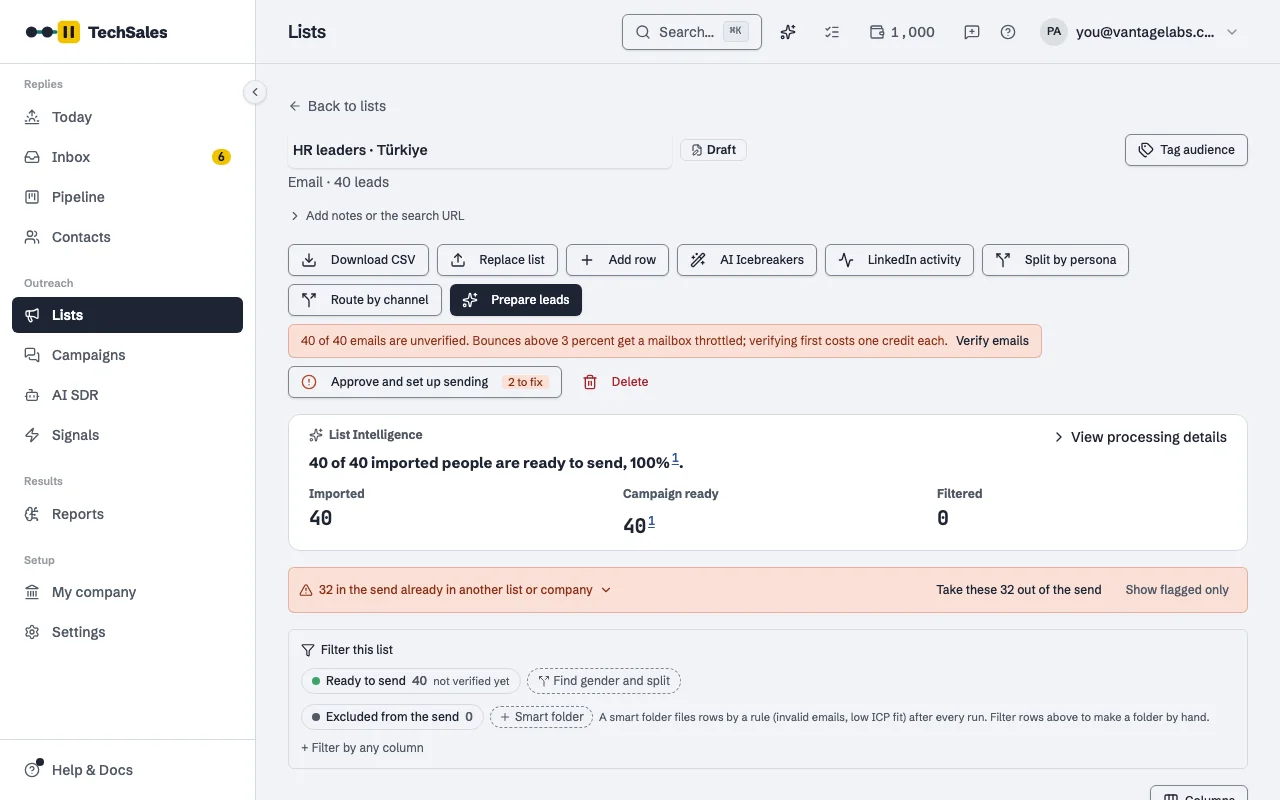Open Campaigns in the sidebar
This screenshot has height=800, width=1280.
pos(127,355)
